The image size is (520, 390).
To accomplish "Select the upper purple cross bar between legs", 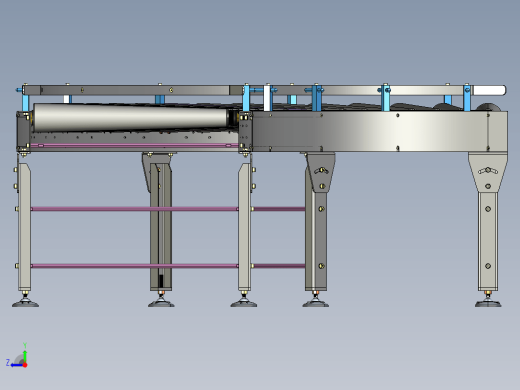I will tap(135, 209).
